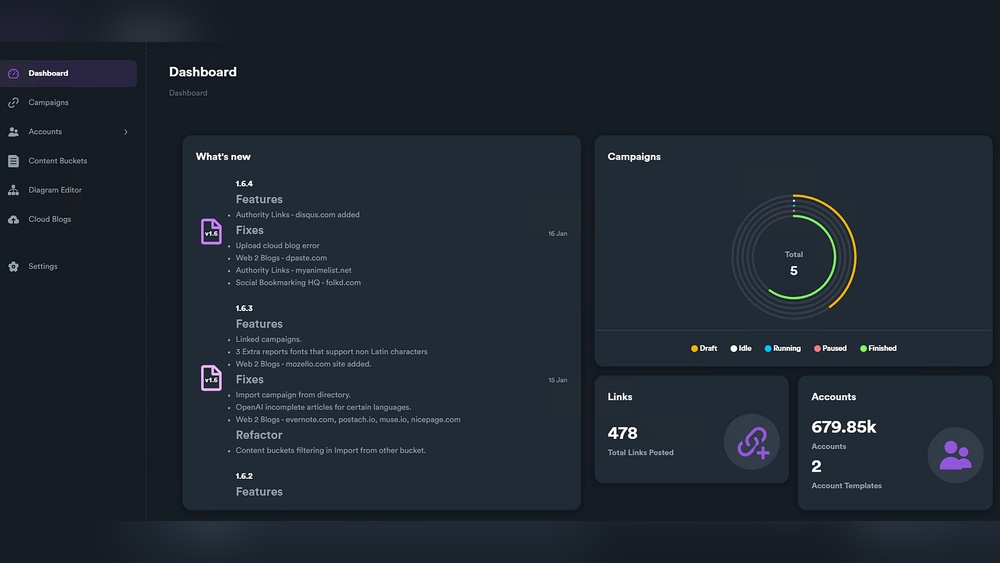Click the Dashboard gauge icon in sidebar
Image resolution: width=1000 pixels, height=563 pixels.
(13, 73)
